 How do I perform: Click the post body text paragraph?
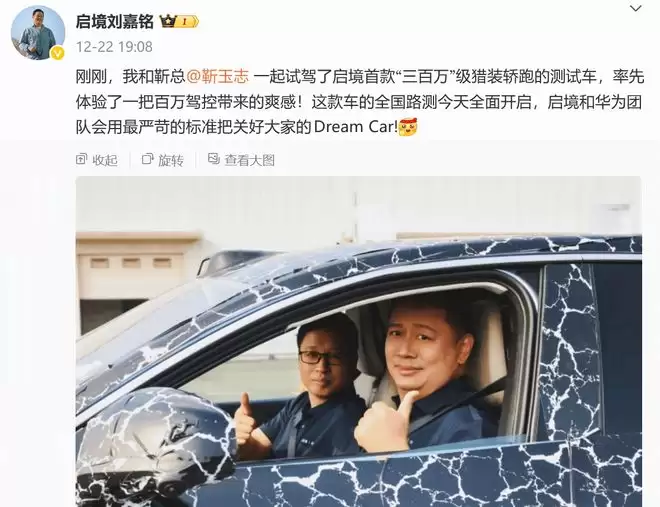point(360,102)
